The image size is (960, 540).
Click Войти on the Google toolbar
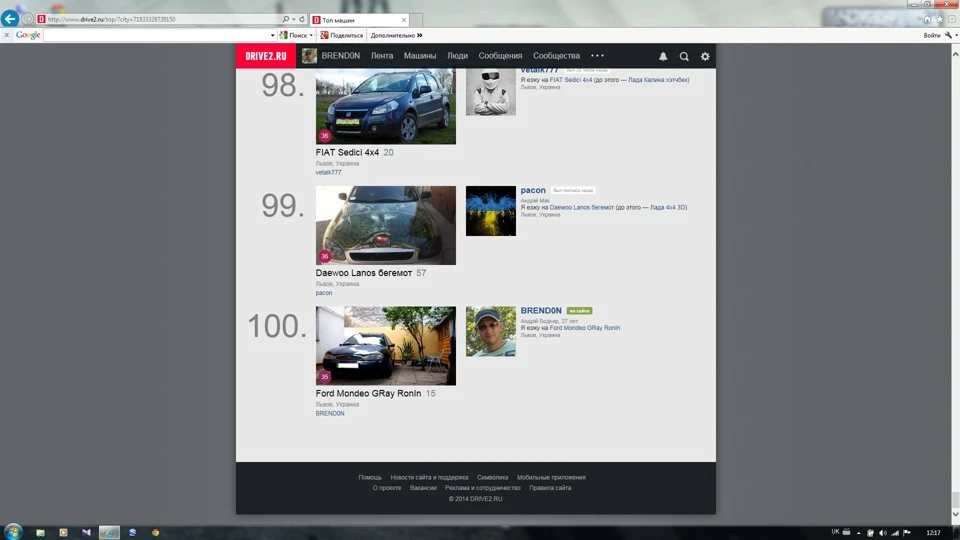931,36
